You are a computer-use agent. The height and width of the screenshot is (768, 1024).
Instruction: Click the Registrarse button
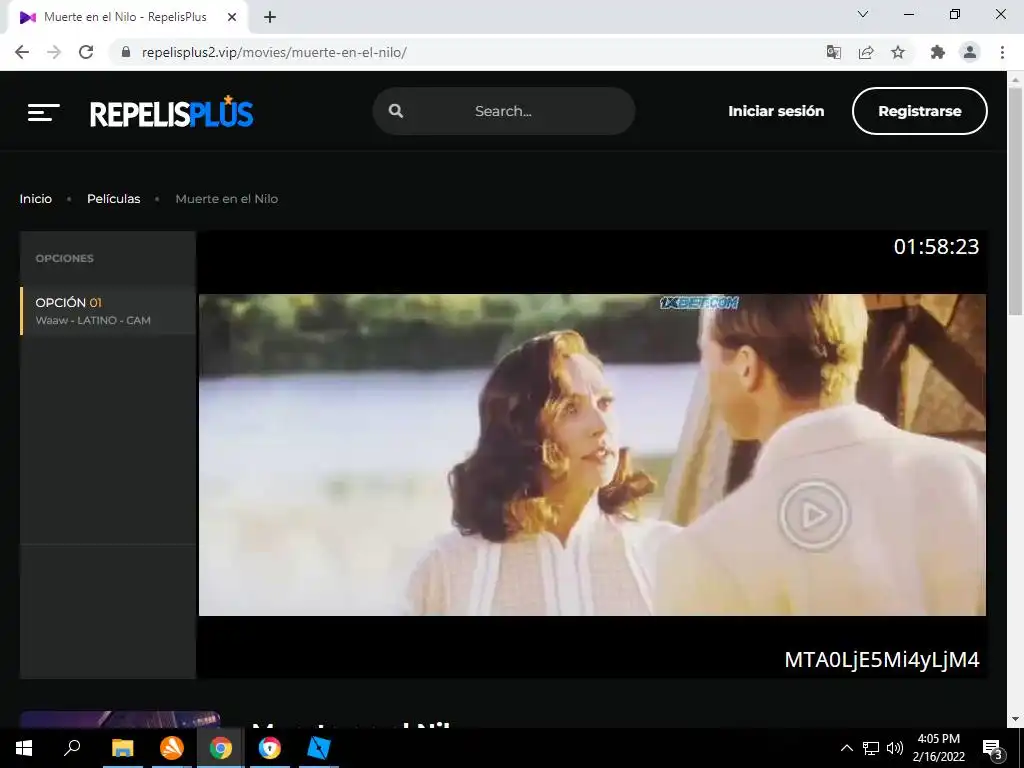click(x=920, y=111)
